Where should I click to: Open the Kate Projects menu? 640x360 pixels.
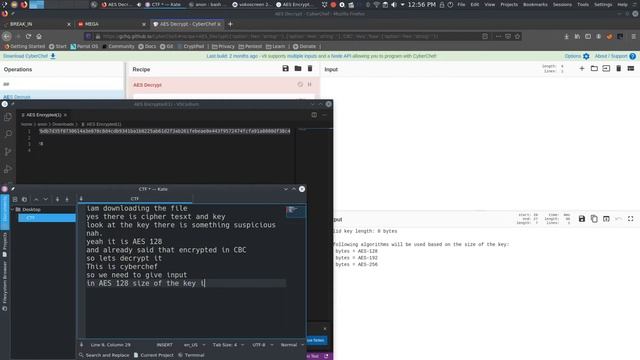pos(509,4)
